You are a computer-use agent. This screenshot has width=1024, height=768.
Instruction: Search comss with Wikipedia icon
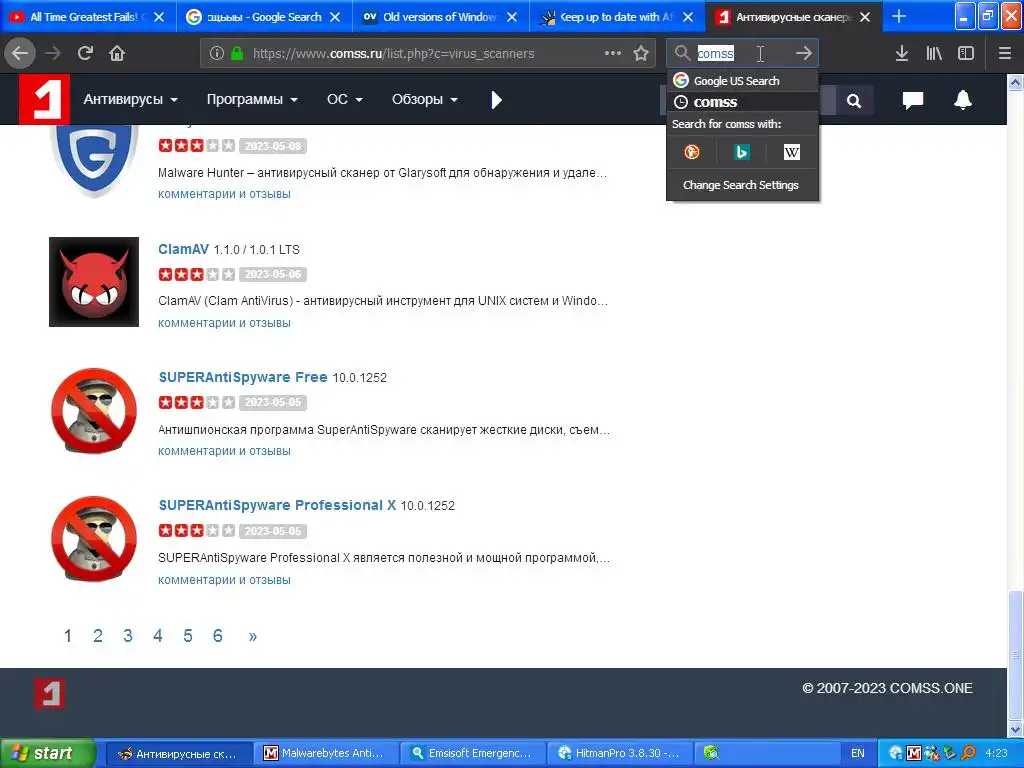pyautogui.click(x=792, y=152)
